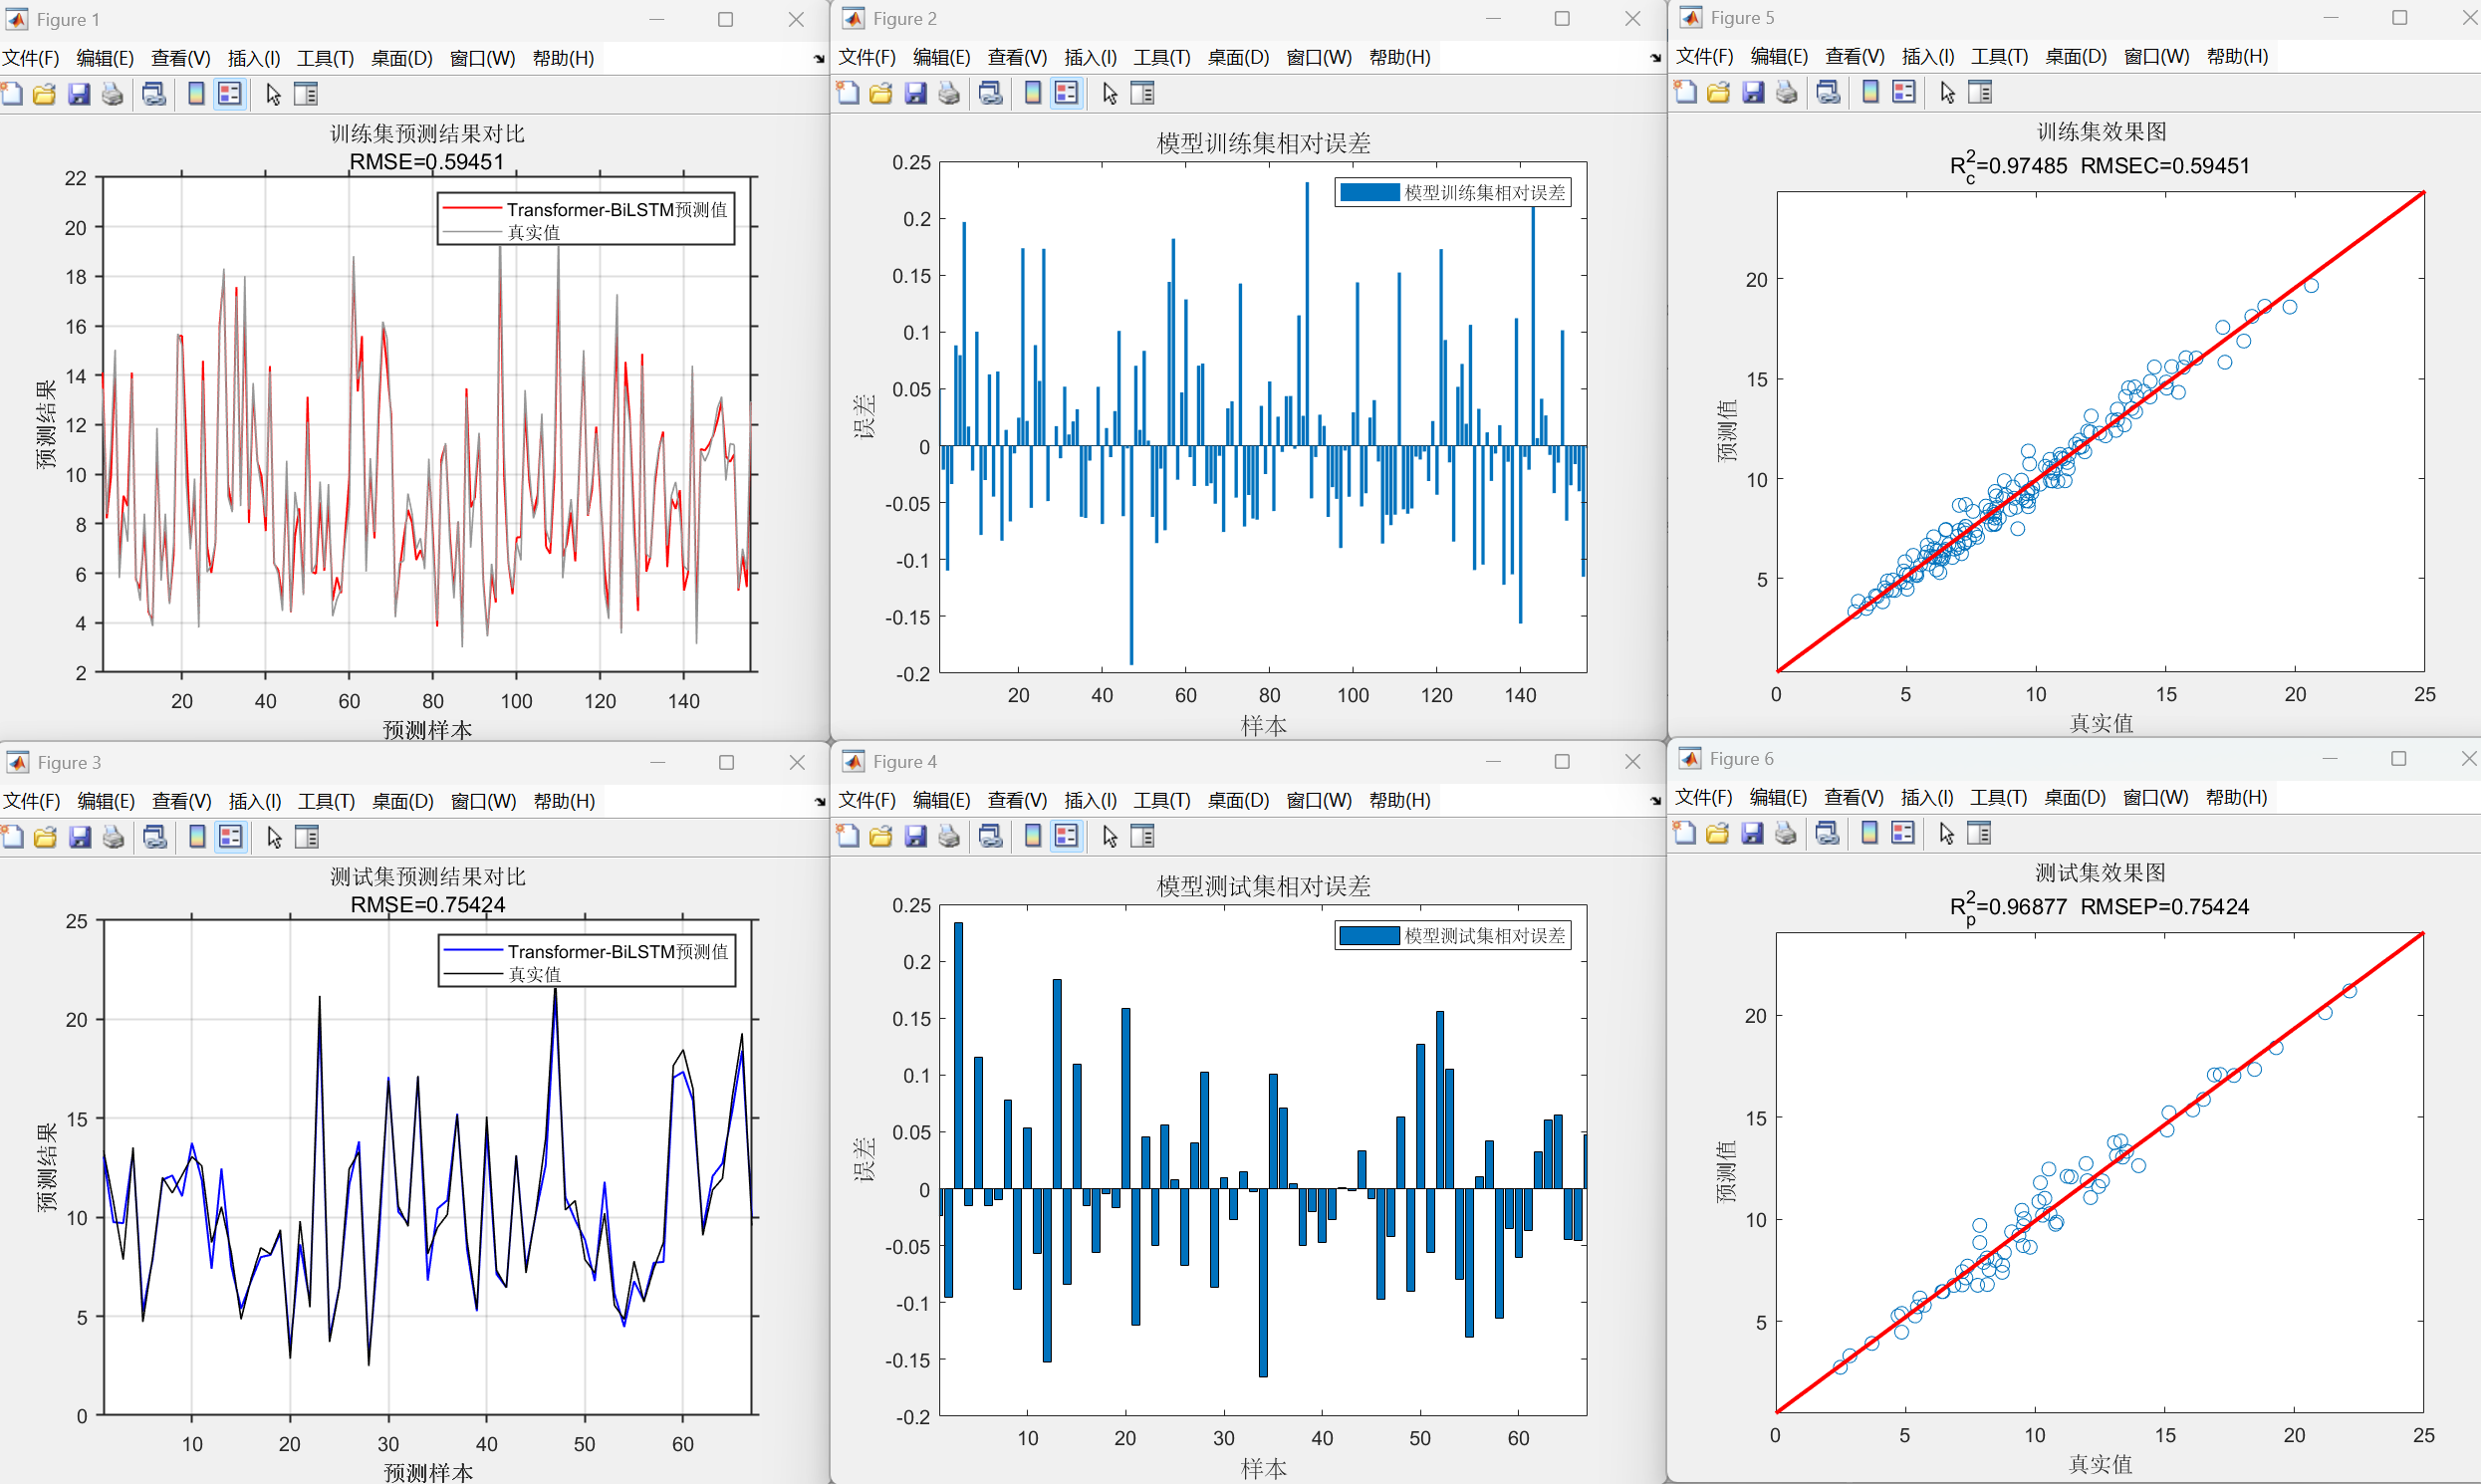Click Save Figure icon in Figure 1 toolbar

pyautogui.click(x=78, y=94)
